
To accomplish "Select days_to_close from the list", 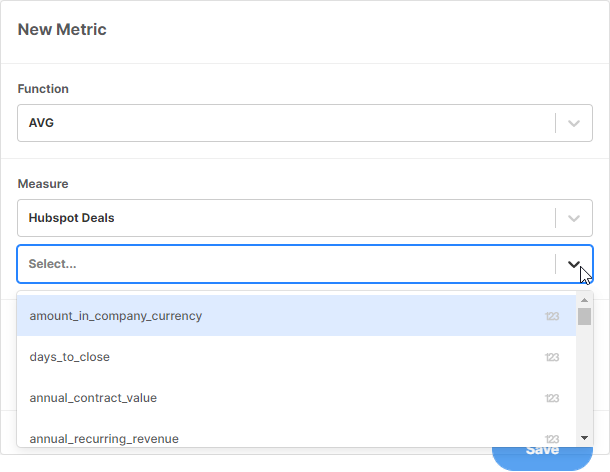I will pos(70,357).
